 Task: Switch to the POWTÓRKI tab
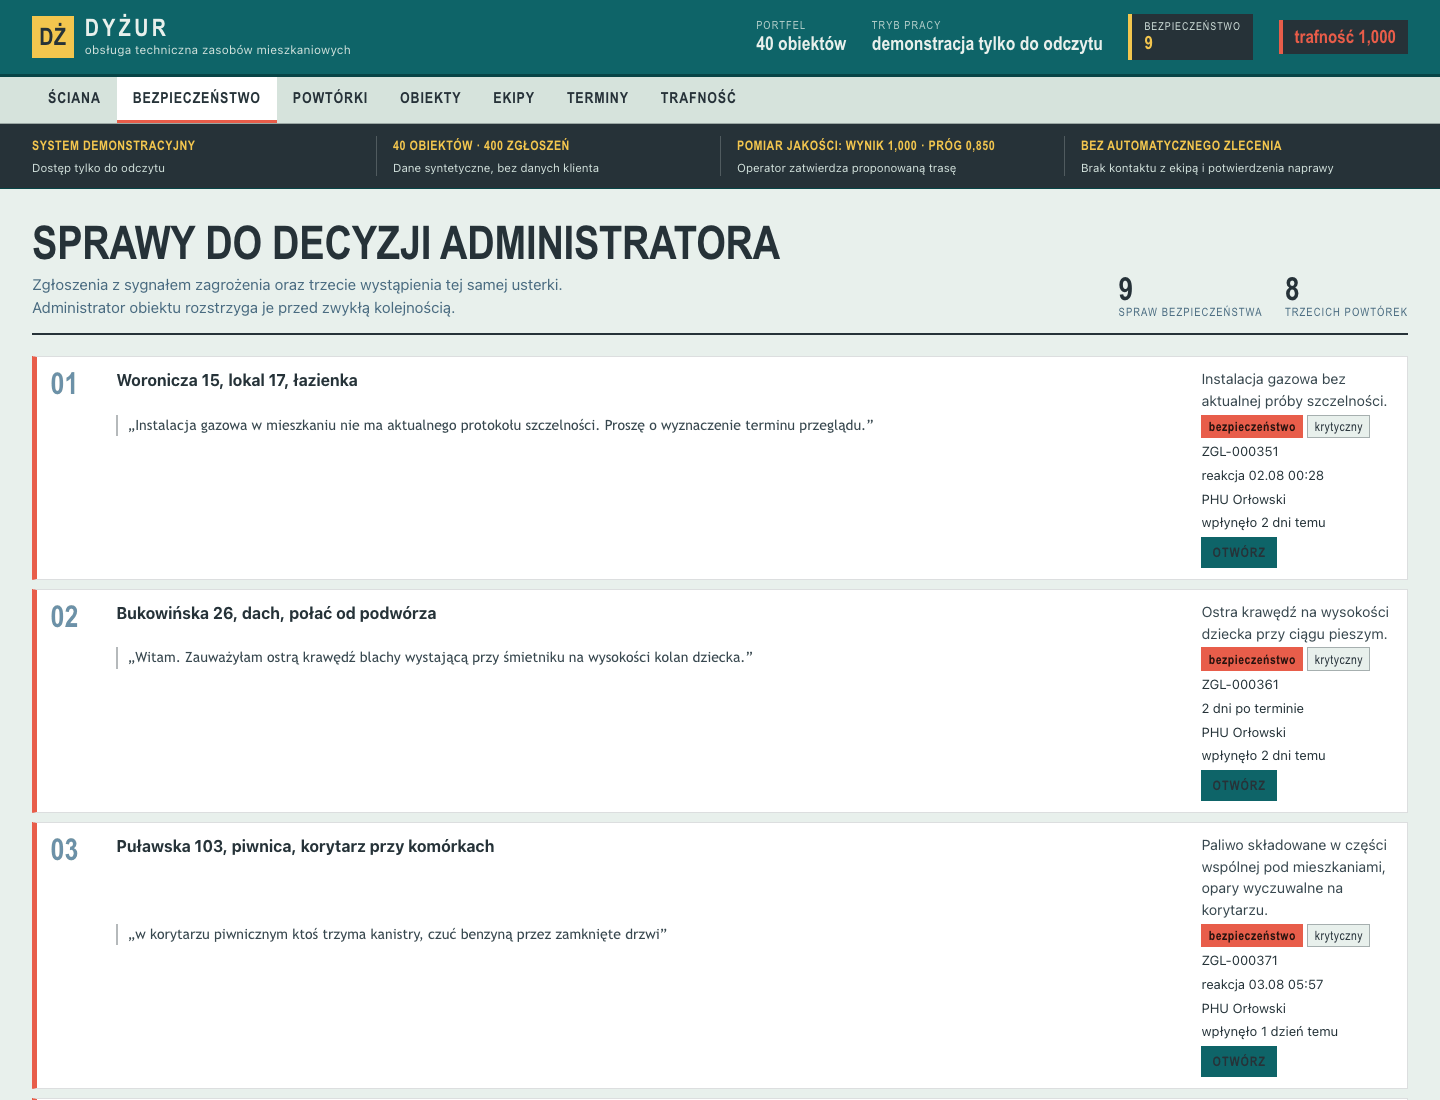point(330,98)
